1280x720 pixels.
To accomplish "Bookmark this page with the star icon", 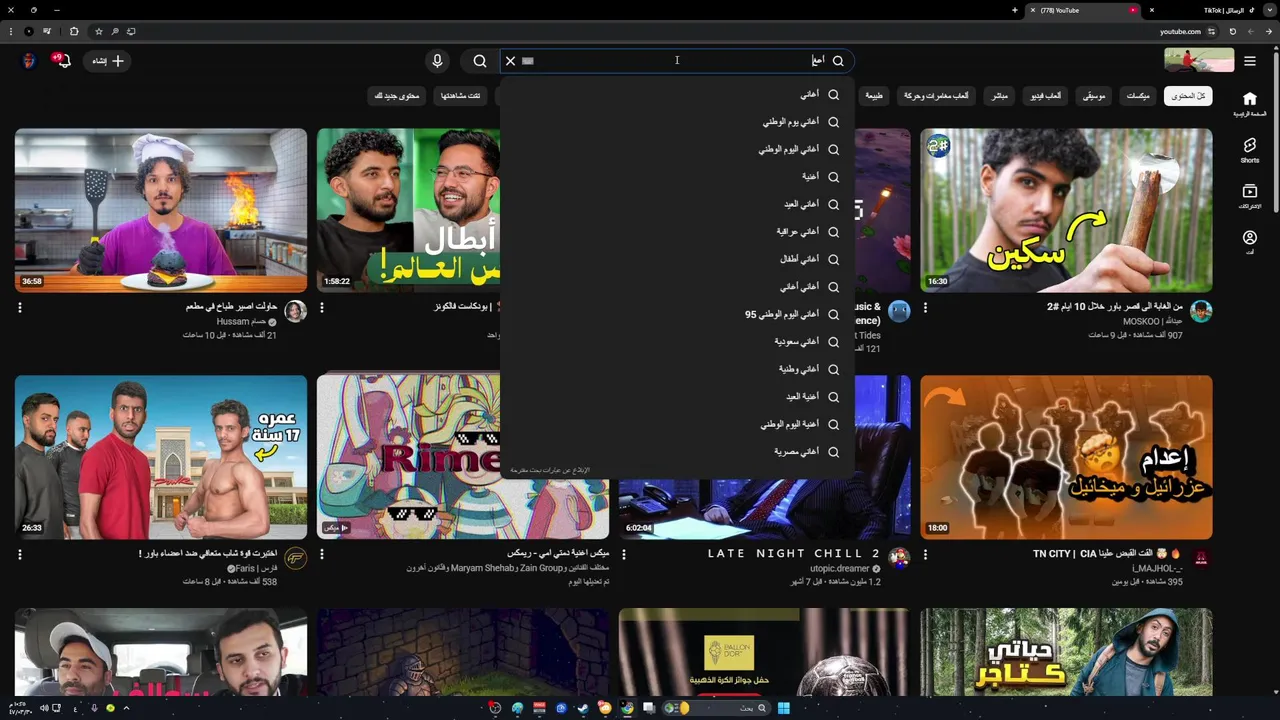I will [98, 31].
